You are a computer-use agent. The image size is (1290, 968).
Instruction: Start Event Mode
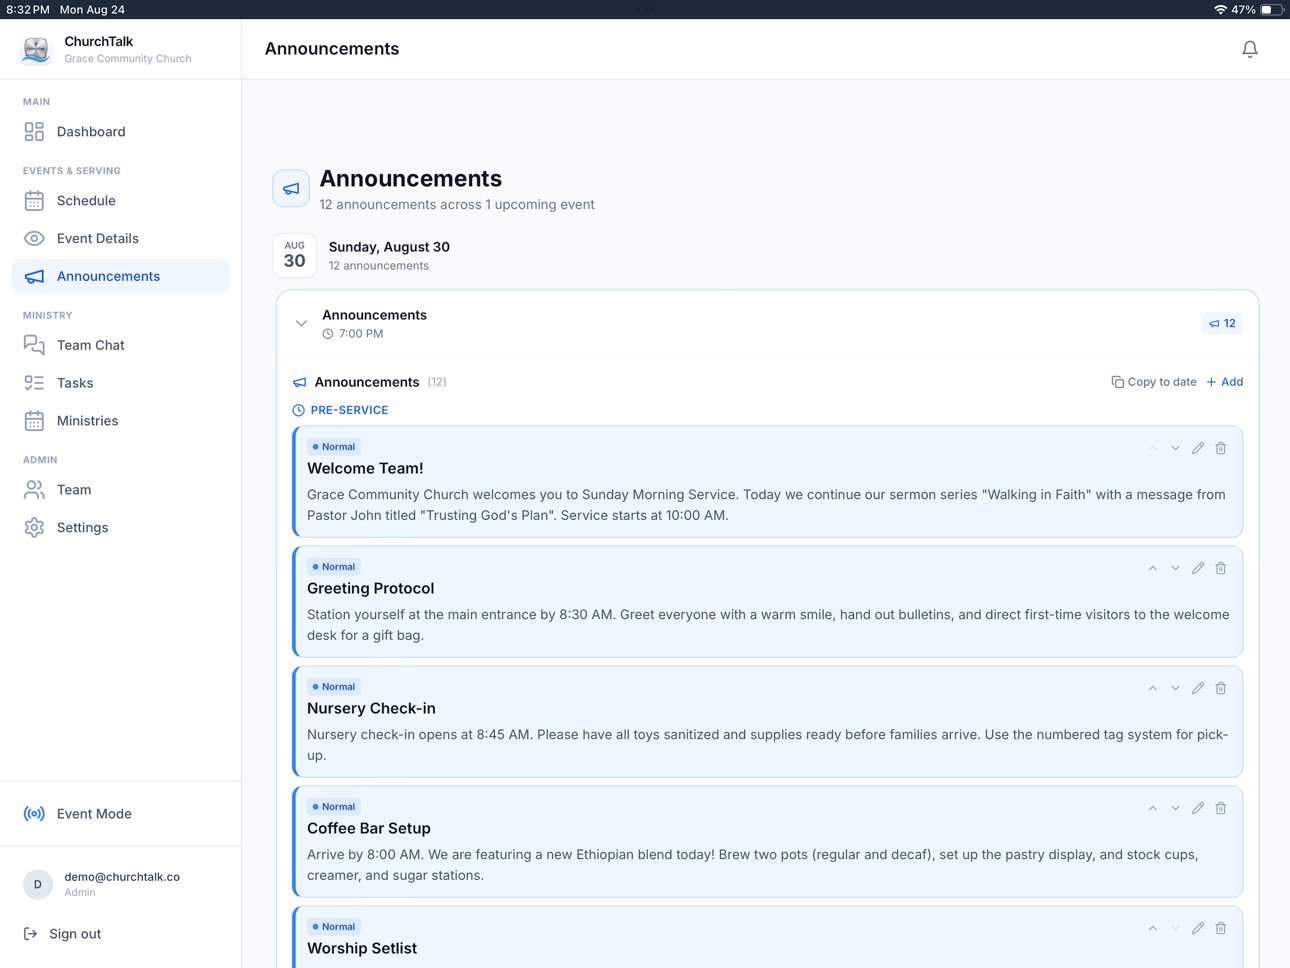click(x=120, y=815)
